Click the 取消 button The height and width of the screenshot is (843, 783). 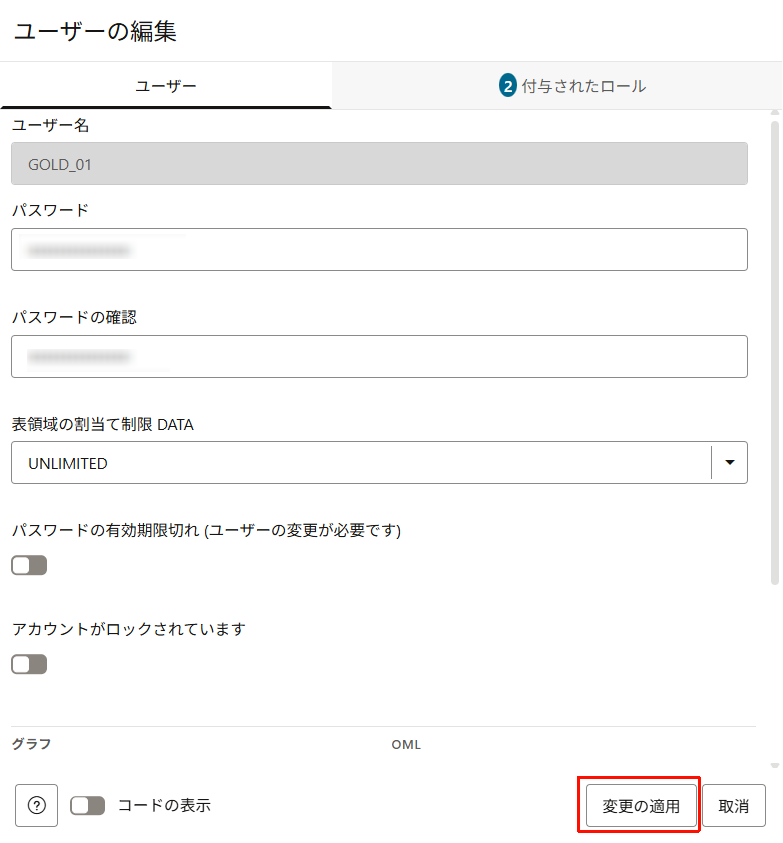(734, 805)
